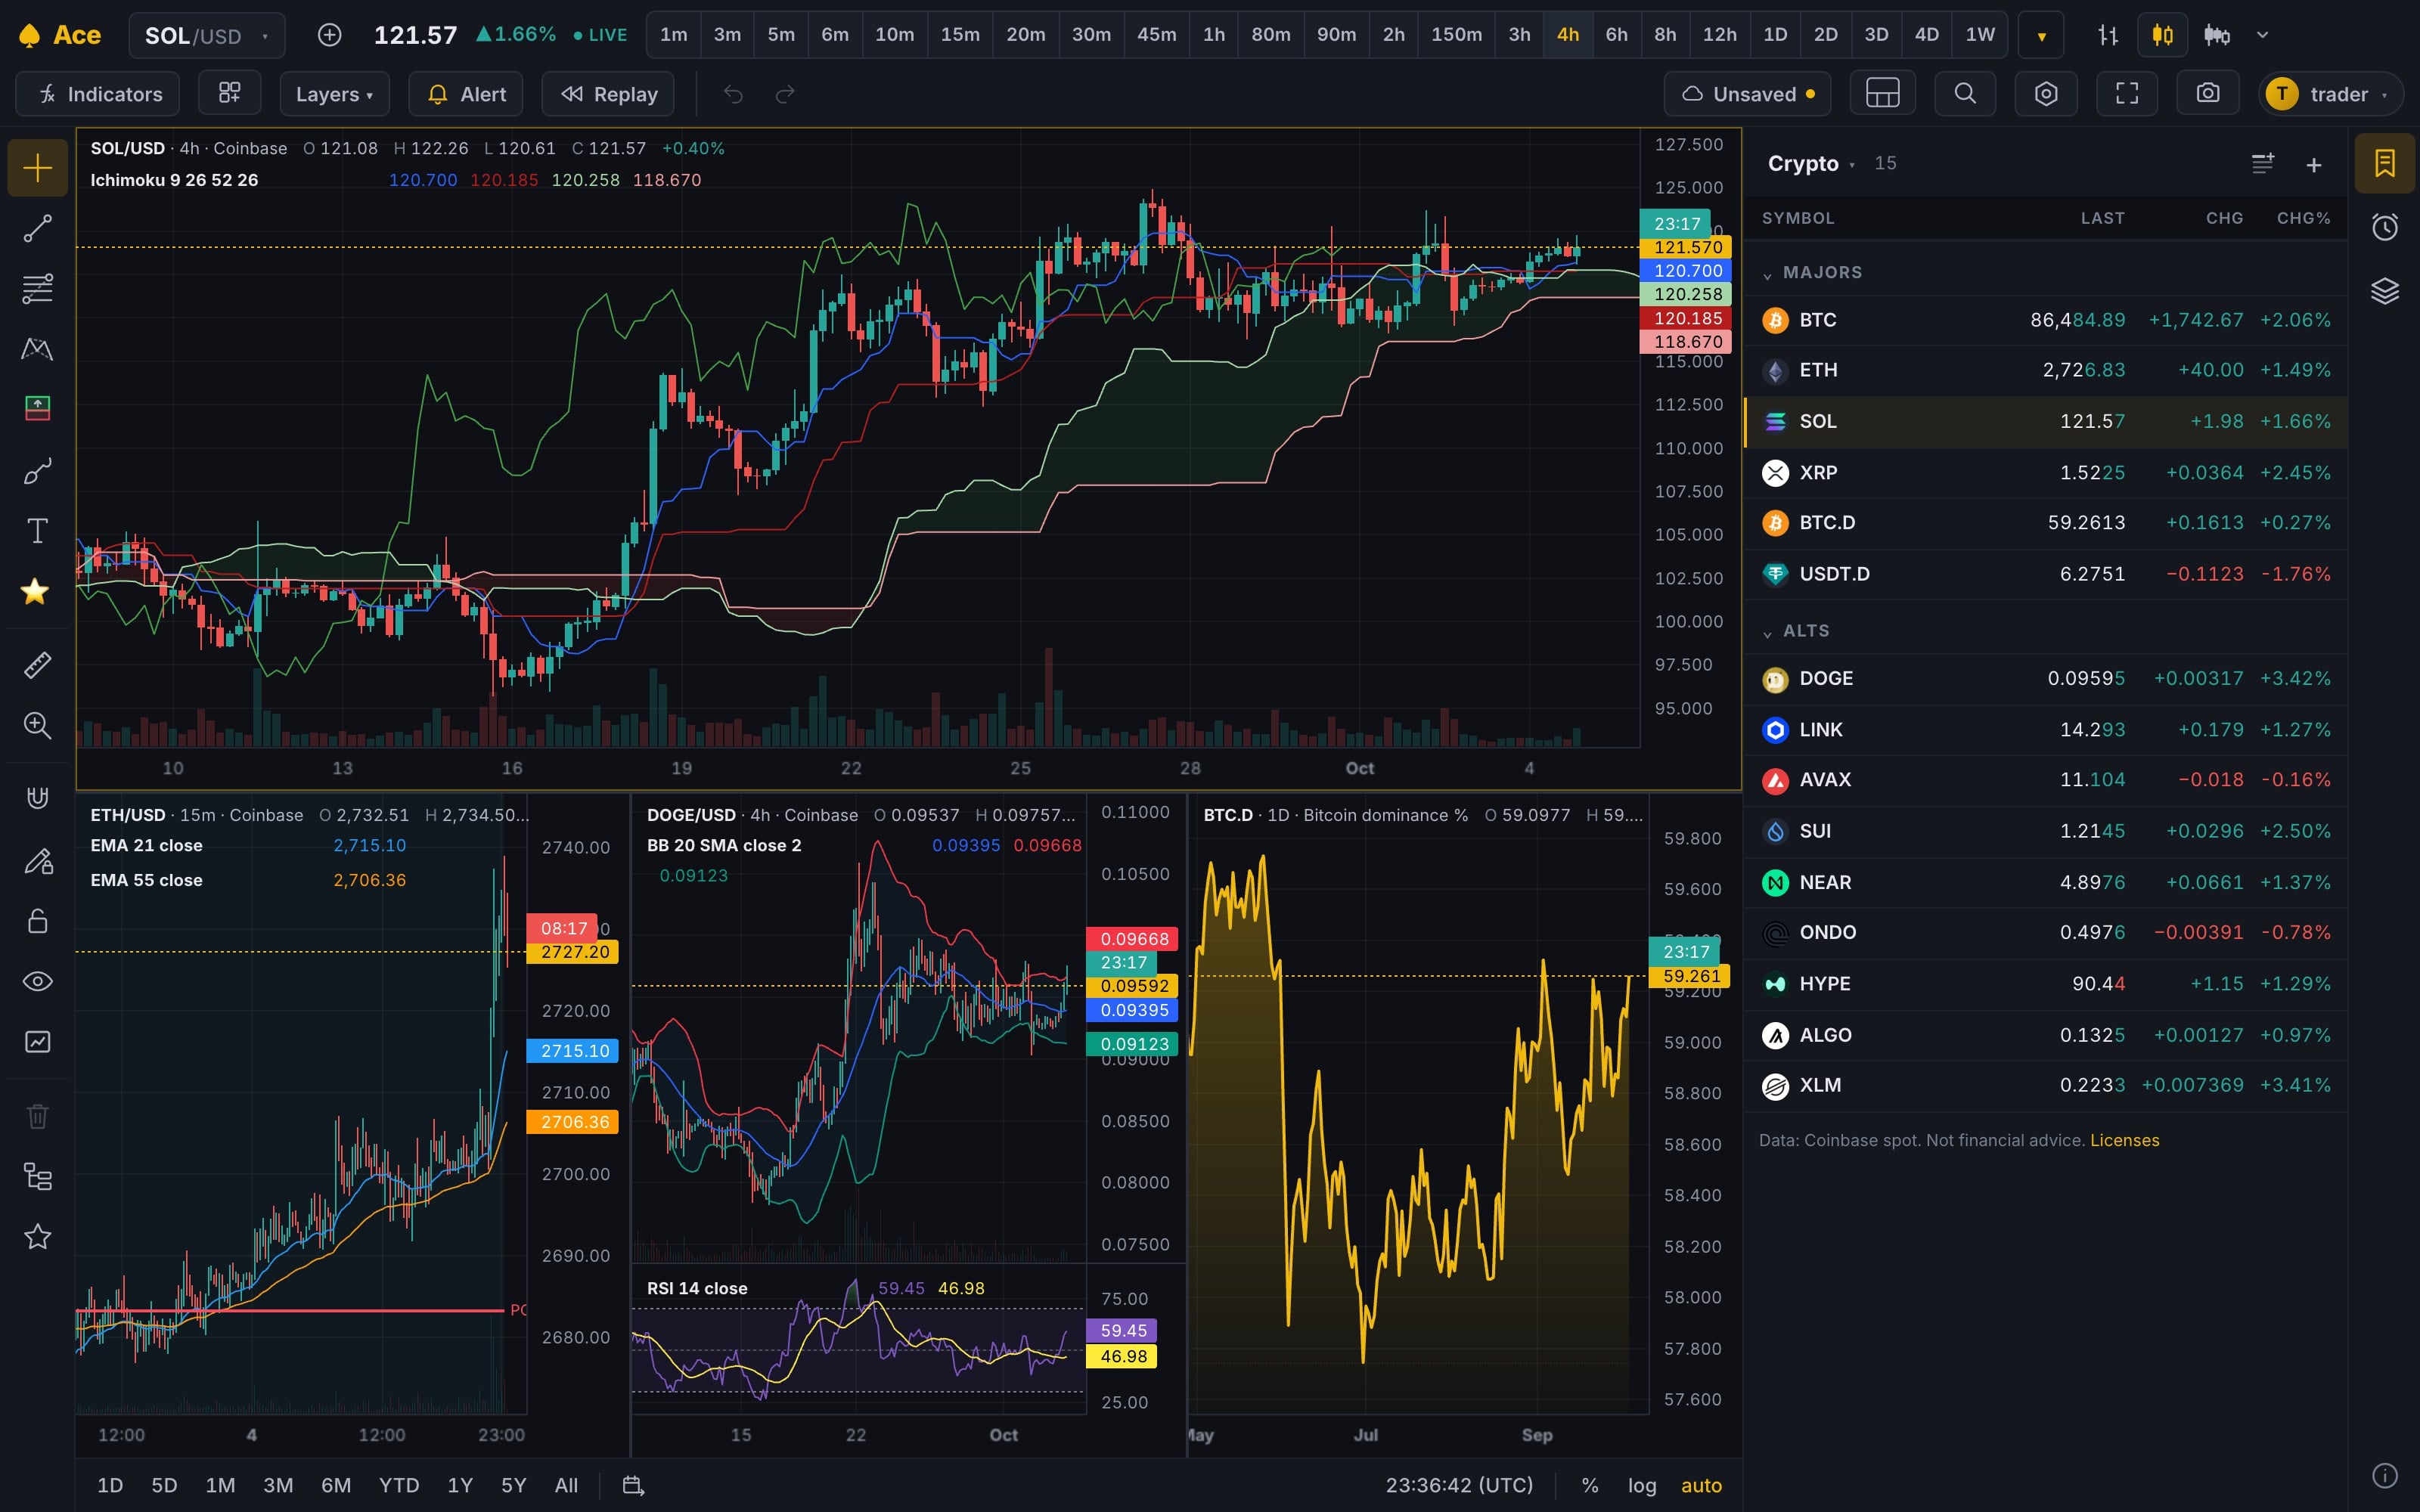Select the crosshair cursor tool

[x=37, y=167]
